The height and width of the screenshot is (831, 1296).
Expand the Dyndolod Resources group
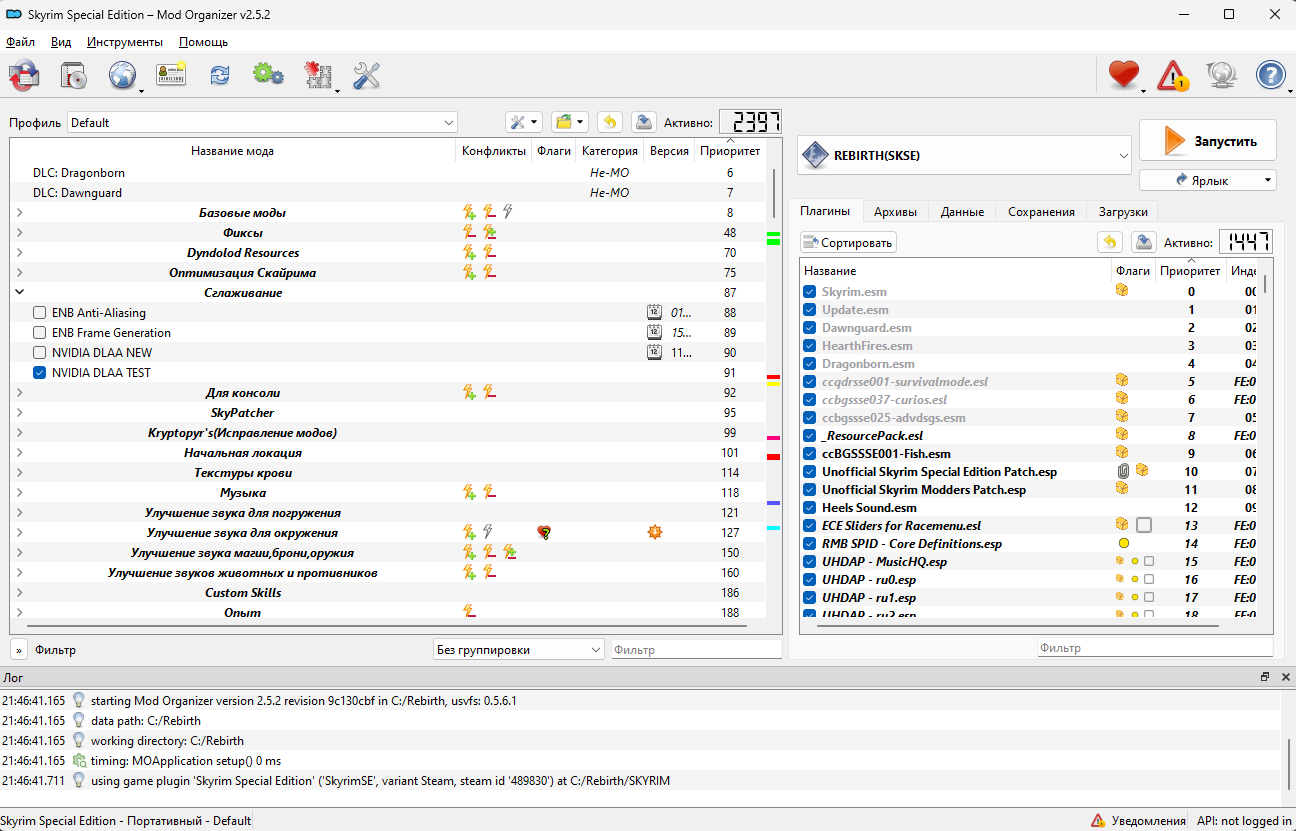[19, 253]
